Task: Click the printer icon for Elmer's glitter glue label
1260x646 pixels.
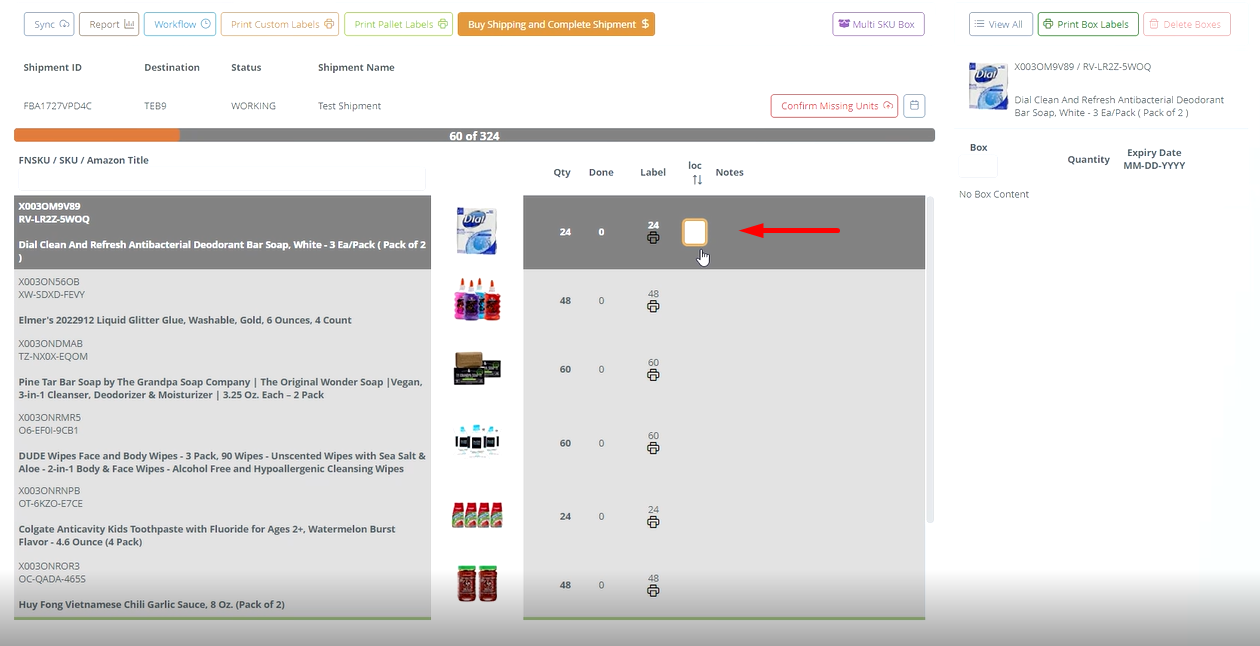Action: pyautogui.click(x=653, y=307)
